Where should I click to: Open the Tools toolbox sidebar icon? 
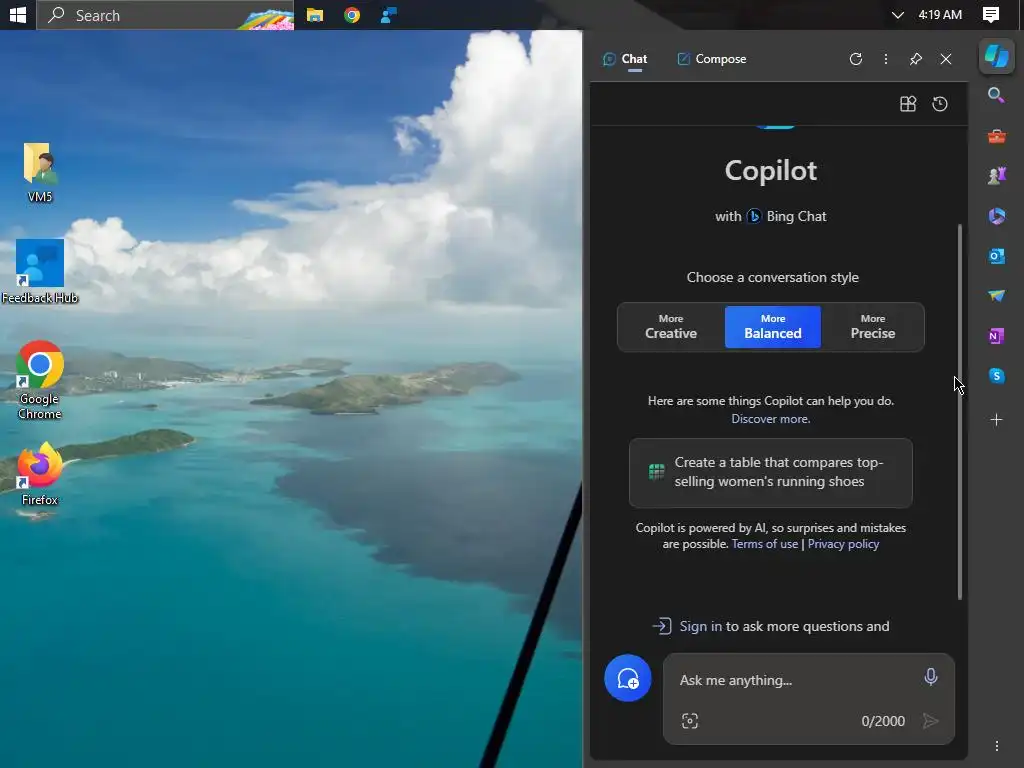997,136
